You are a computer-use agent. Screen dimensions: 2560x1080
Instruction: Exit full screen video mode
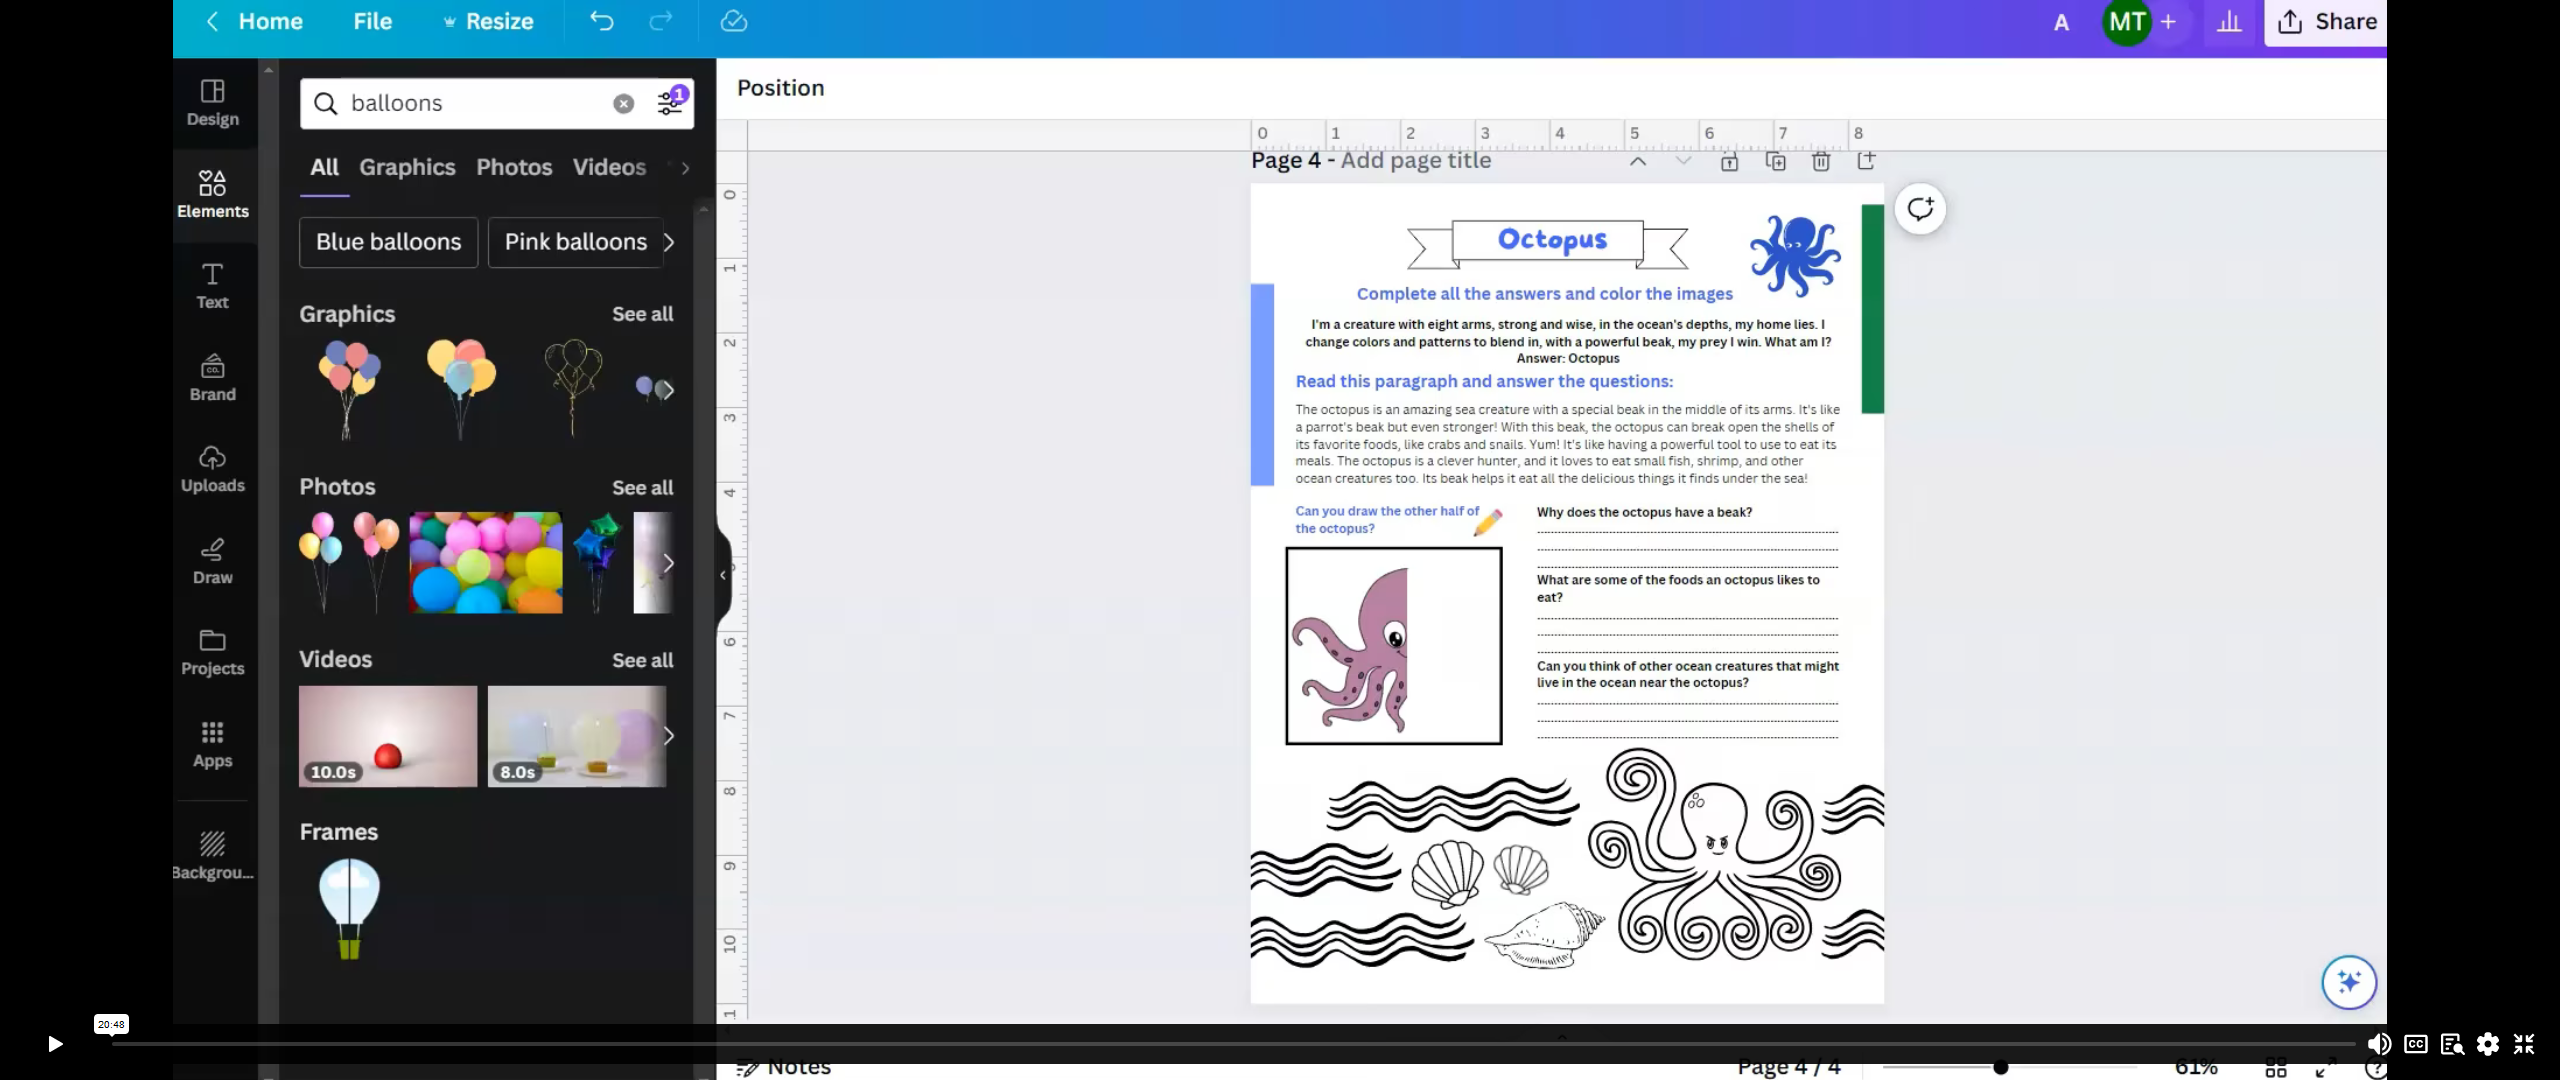coord(2524,1044)
